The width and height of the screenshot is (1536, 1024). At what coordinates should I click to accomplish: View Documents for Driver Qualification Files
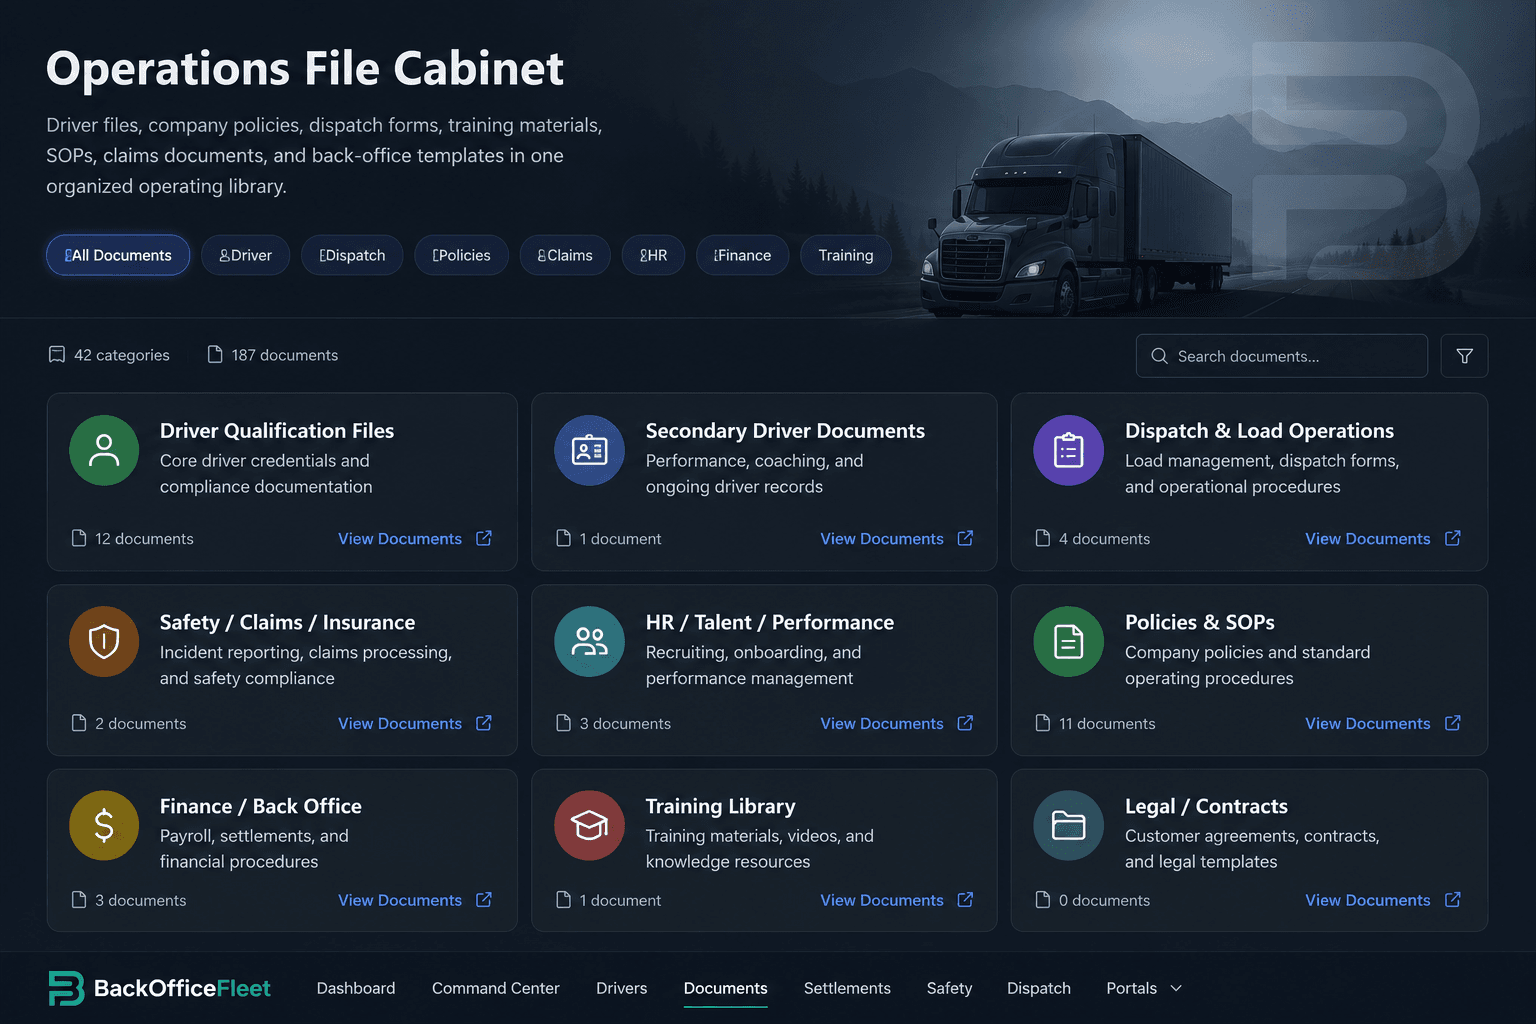(x=400, y=538)
